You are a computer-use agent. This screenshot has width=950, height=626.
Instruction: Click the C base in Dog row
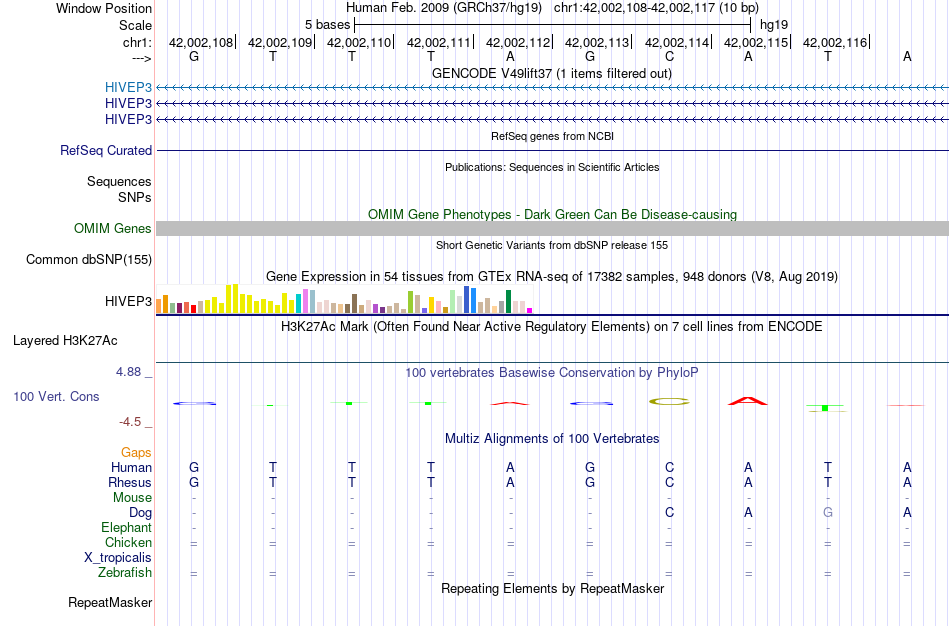(669, 512)
